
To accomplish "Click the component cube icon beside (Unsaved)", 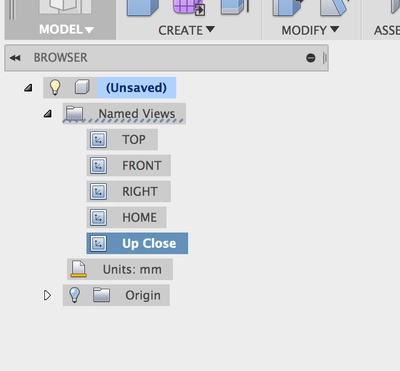I will 82,87.
